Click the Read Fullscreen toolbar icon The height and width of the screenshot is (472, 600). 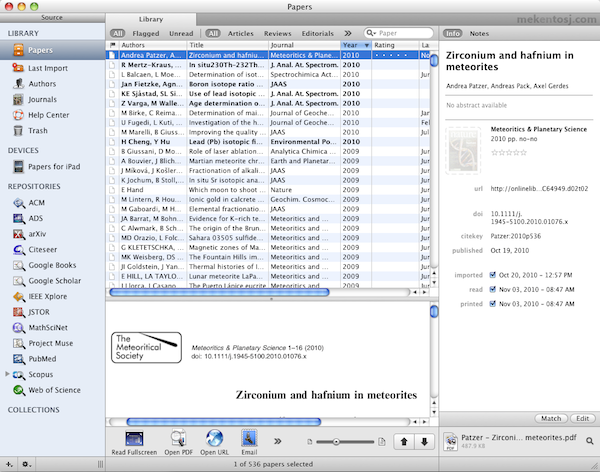tap(134, 439)
